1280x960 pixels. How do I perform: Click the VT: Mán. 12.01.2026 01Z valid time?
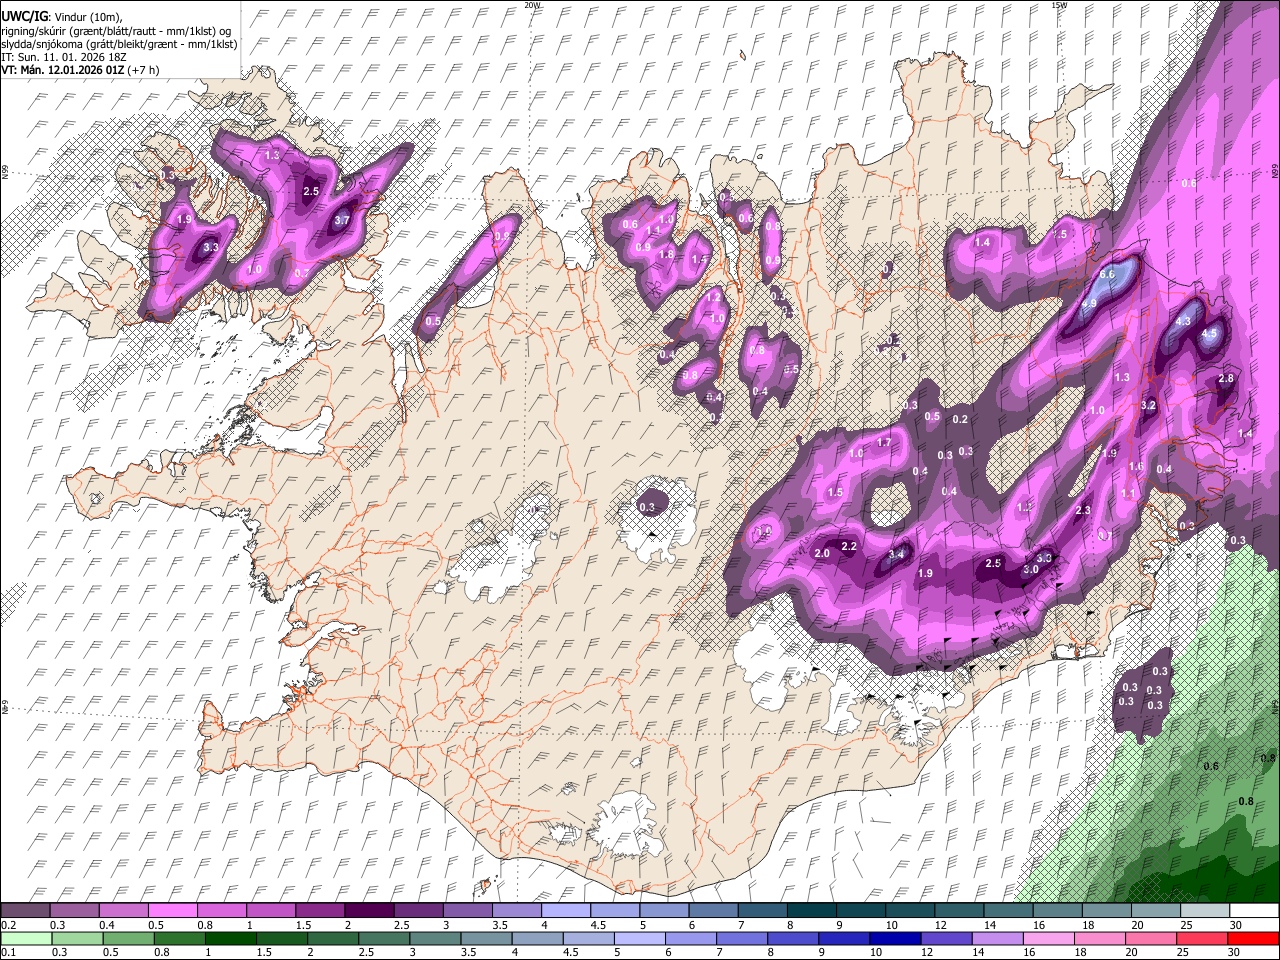(62, 70)
